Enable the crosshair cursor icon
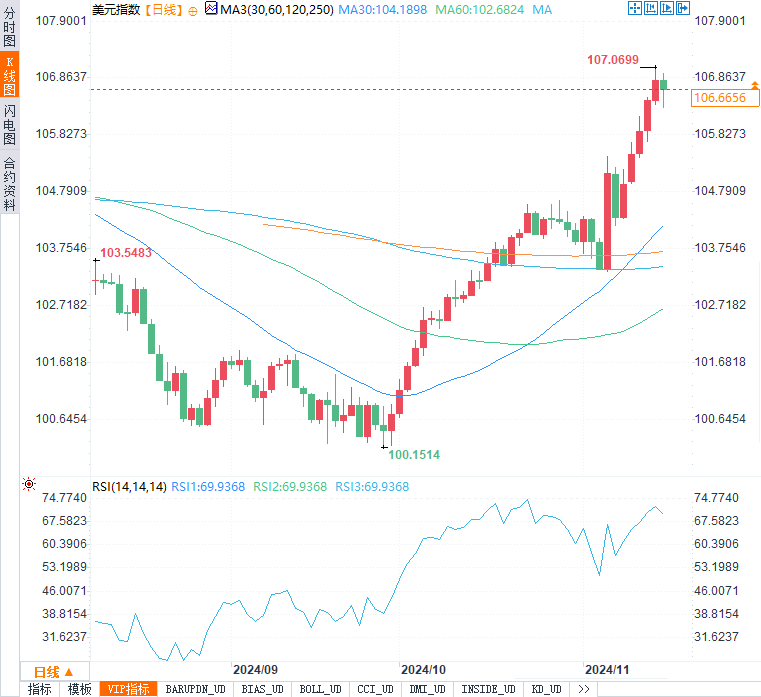This screenshot has height=697, width=761. [635, 8]
